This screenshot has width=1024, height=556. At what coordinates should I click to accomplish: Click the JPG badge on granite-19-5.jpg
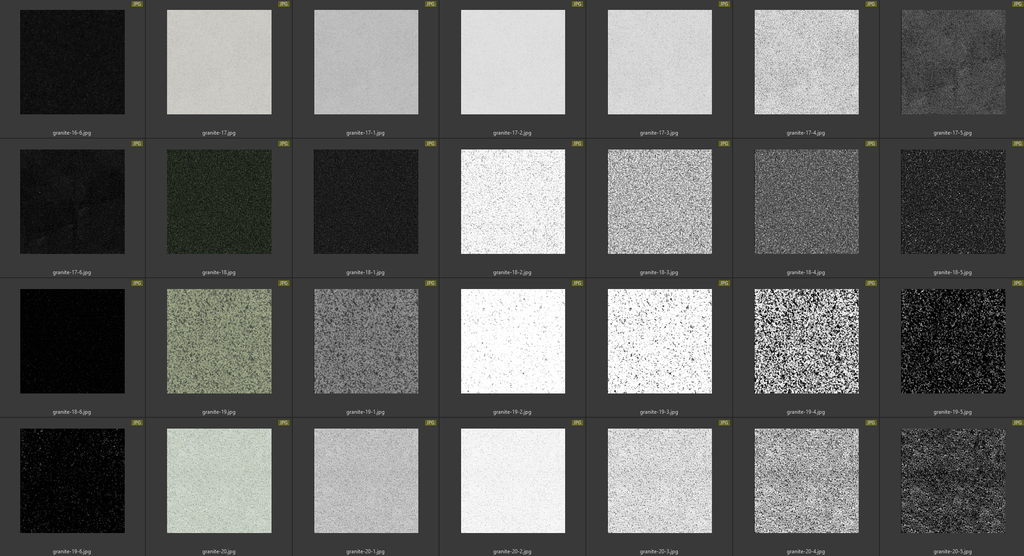(x=1017, y=283)
